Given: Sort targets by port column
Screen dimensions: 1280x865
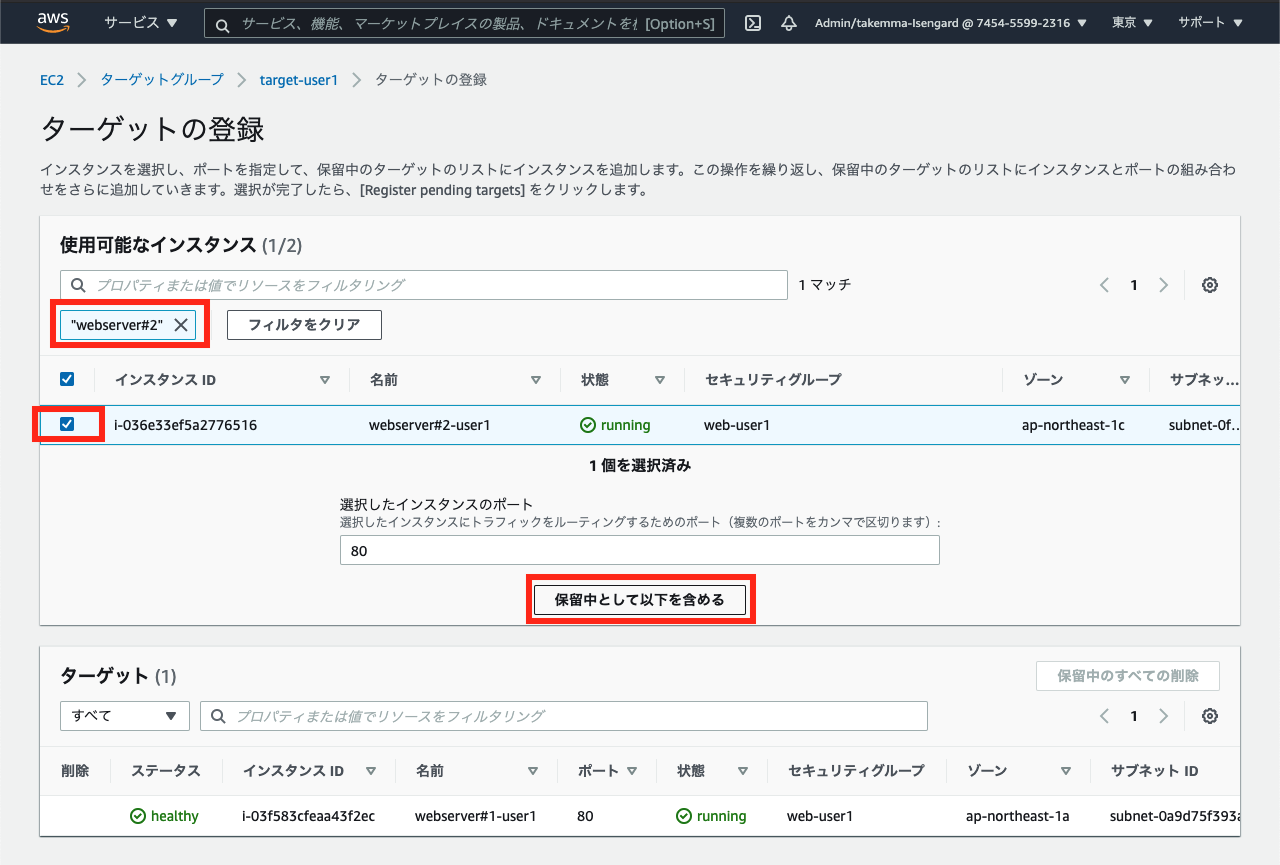Looking at the screenshot, I should pos(631,771).
